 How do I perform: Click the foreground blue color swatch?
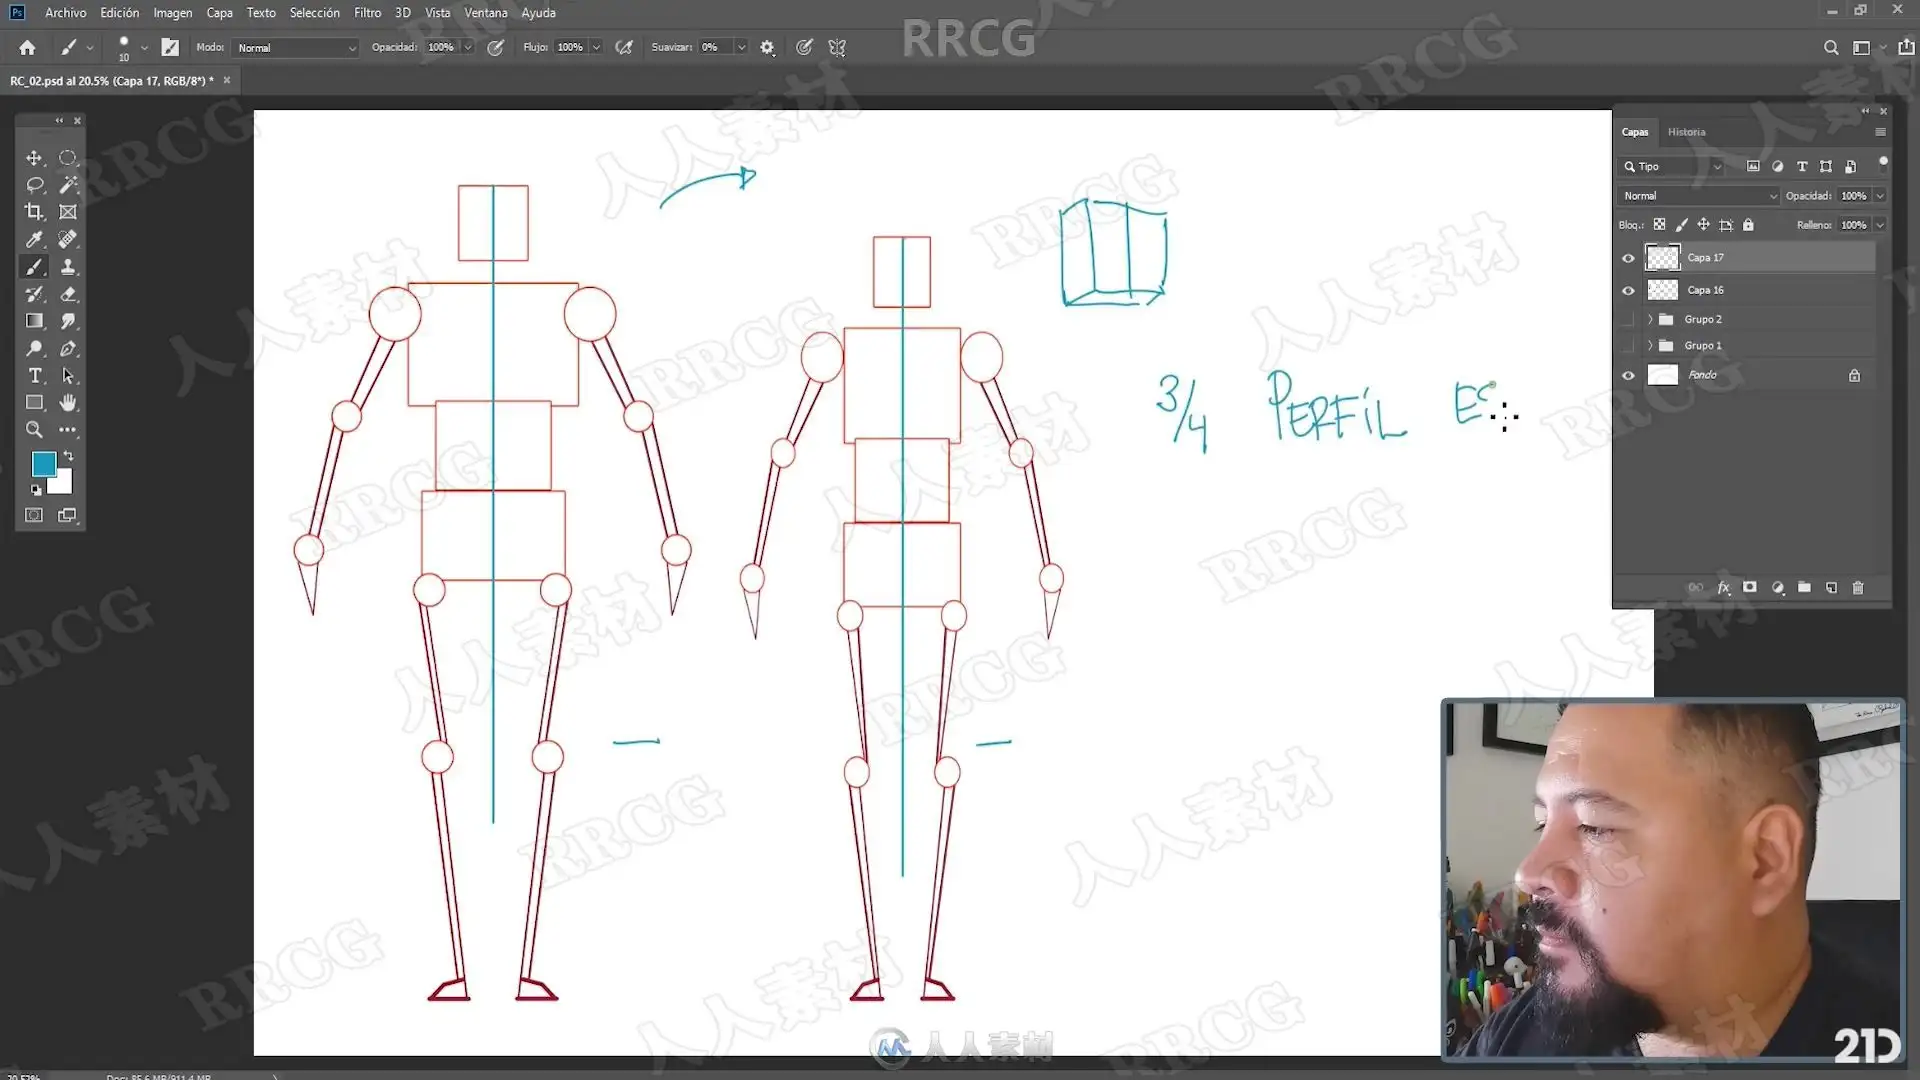click(x=43, y=464)
